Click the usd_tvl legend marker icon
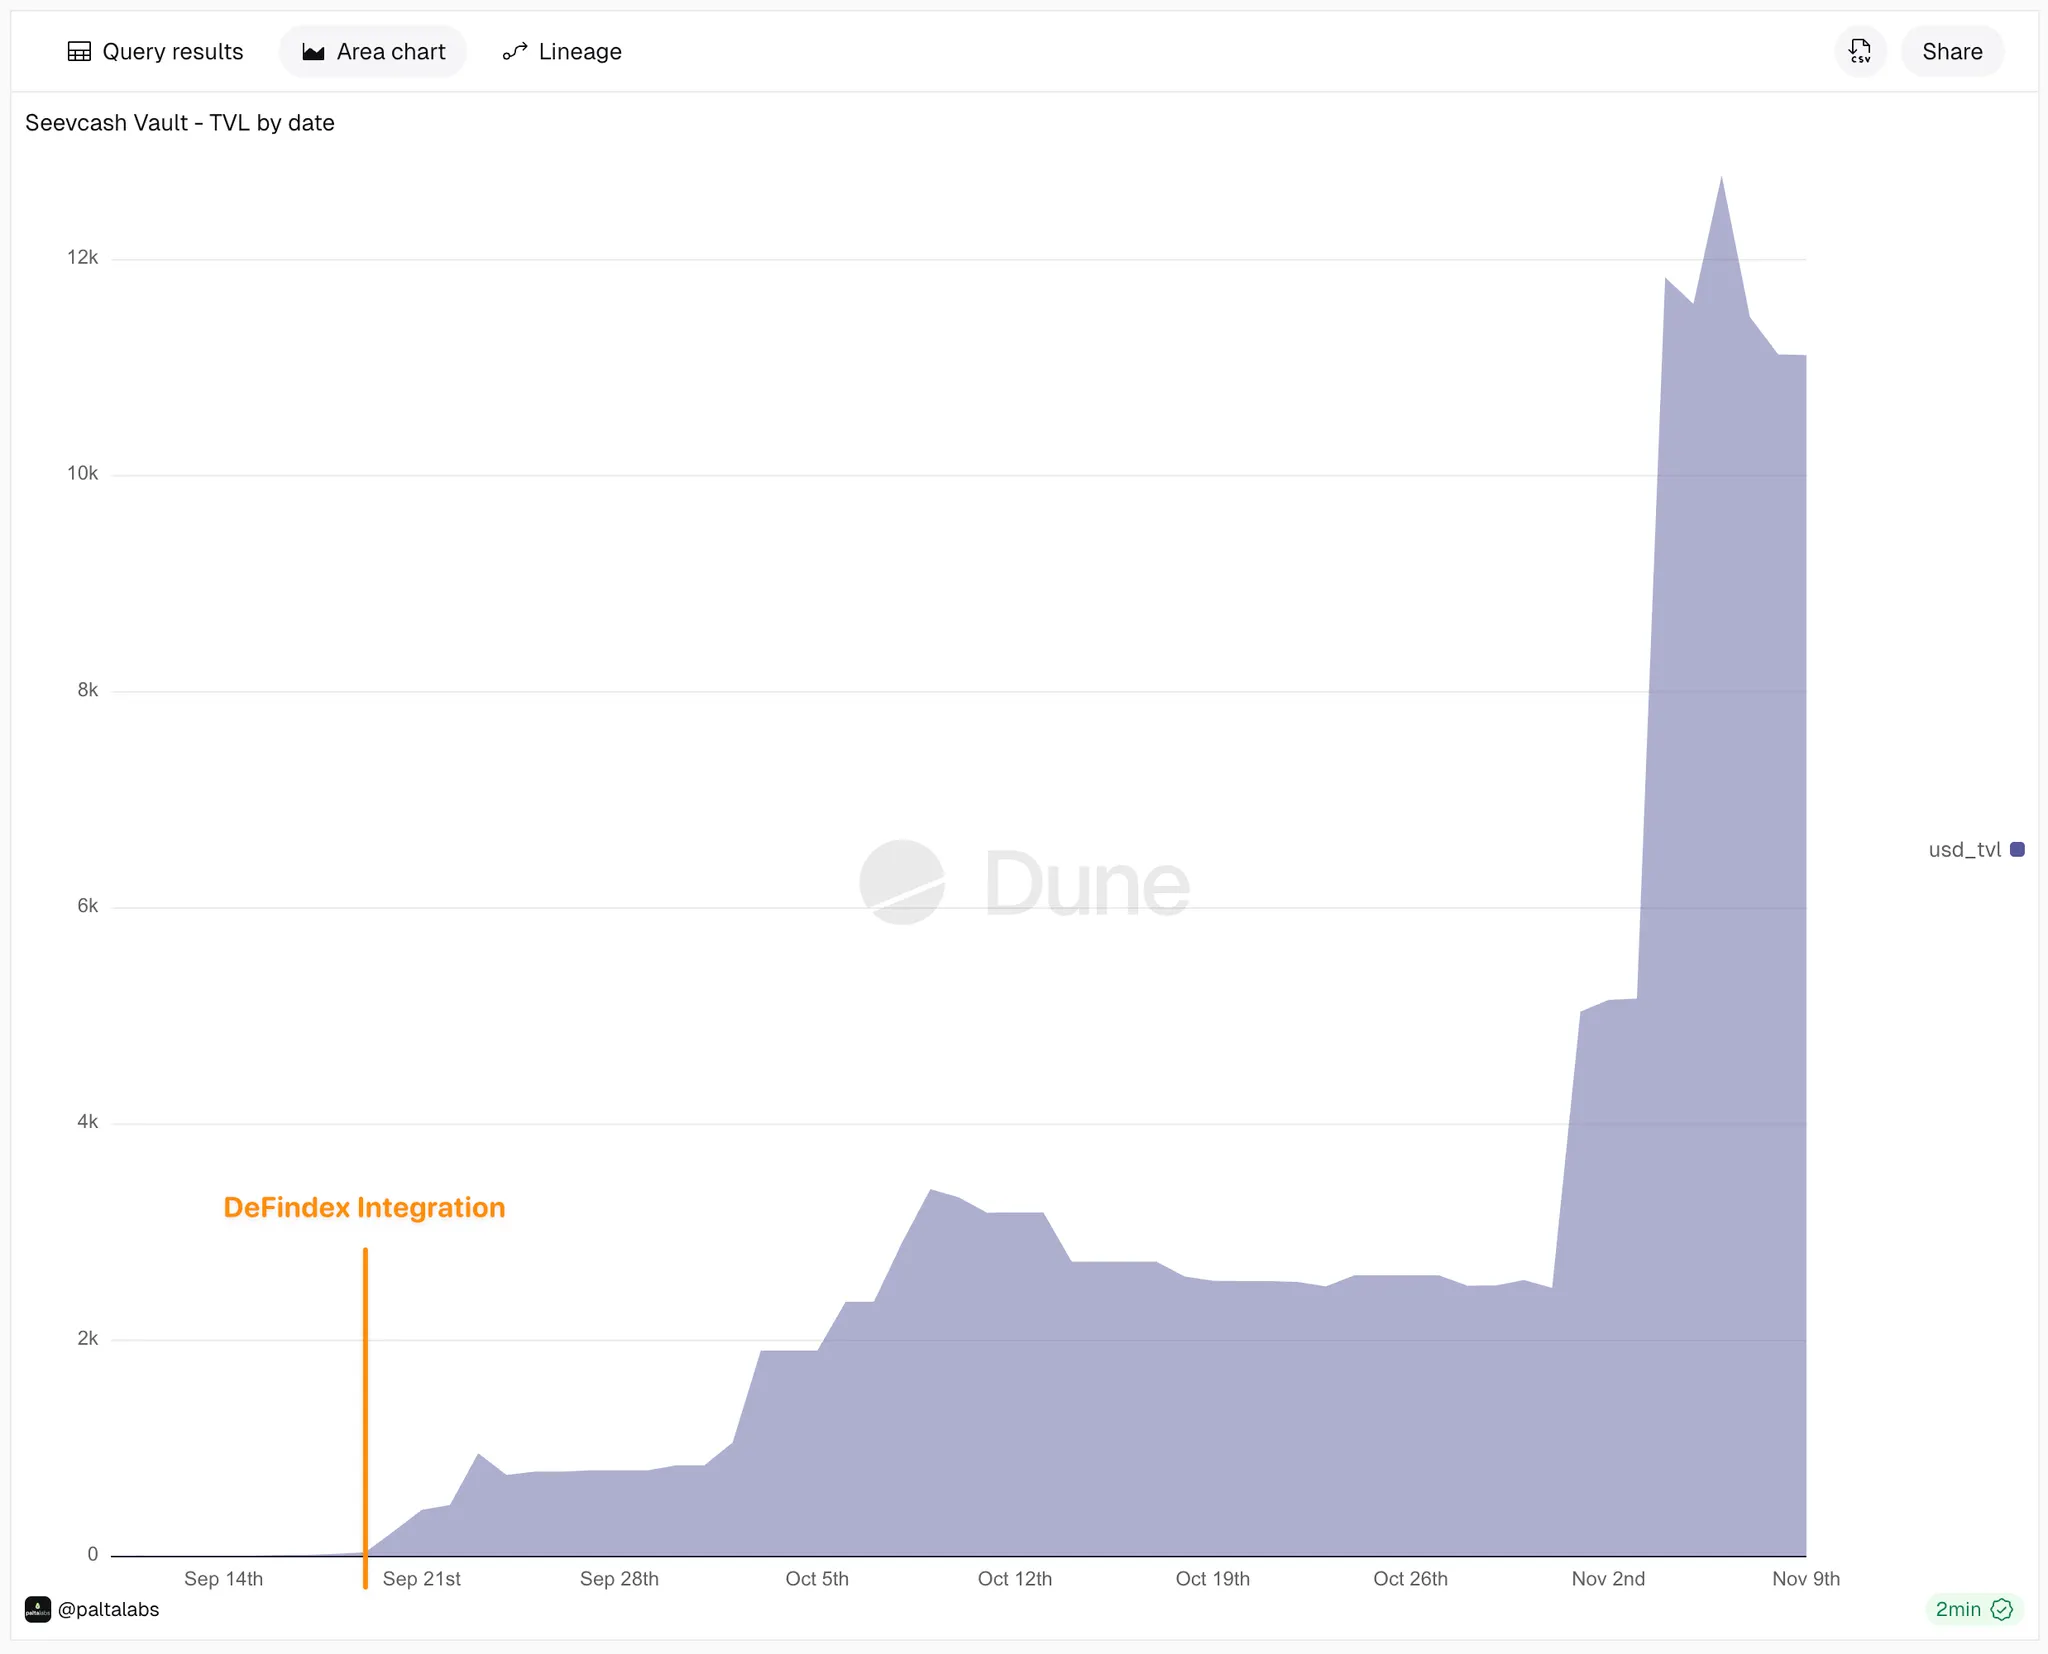The height and width of the screenshot is (1654, 2048). 2015,848
